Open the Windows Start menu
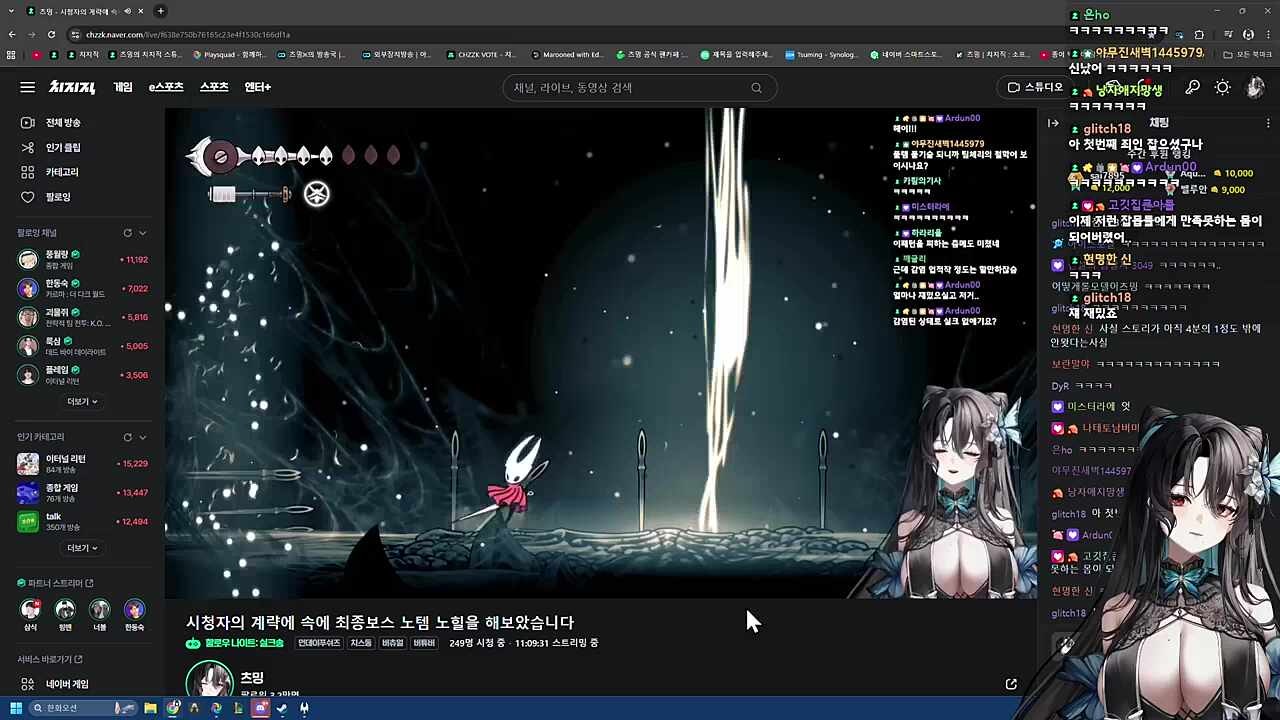The image size is (1280, 720). coord(15,709)
